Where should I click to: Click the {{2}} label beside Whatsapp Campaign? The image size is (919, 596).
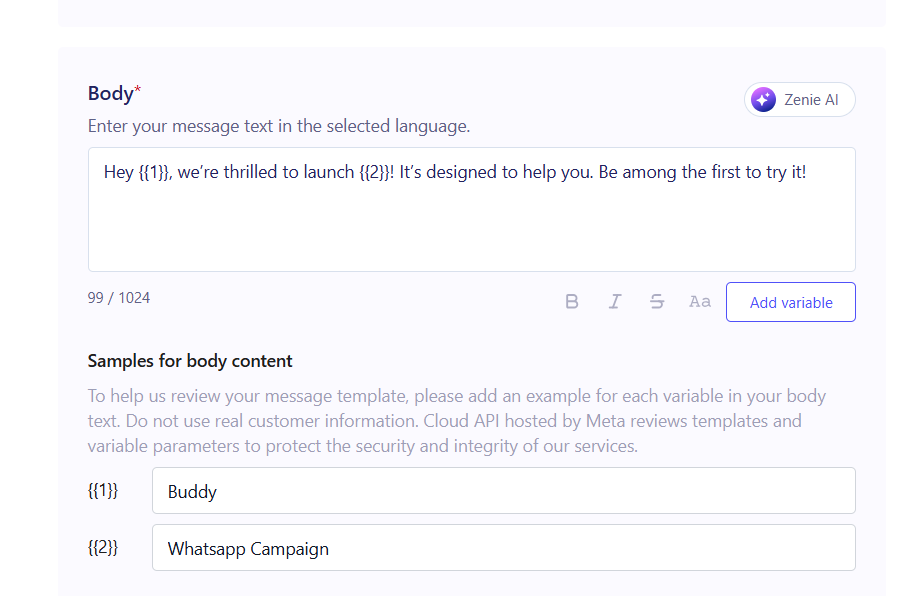coord(103,548)
